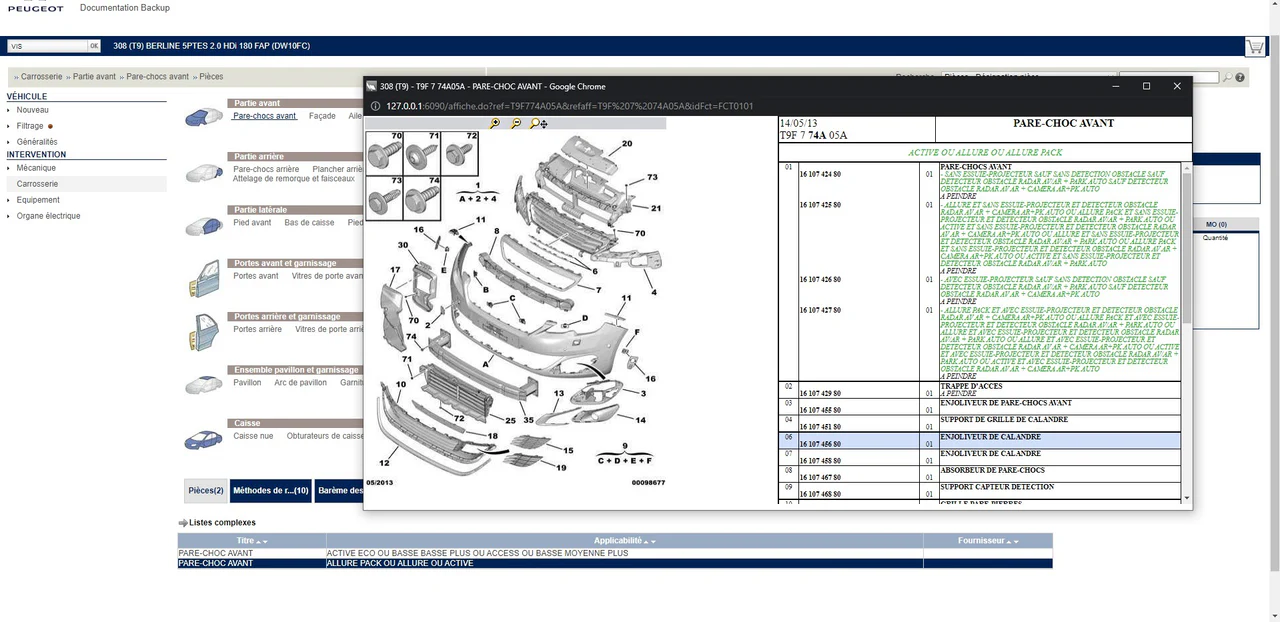This screenshot has width=1280, height=622.
Task: Click the zoom out magnifier in the diagram viewer
Action: [516, 123]
